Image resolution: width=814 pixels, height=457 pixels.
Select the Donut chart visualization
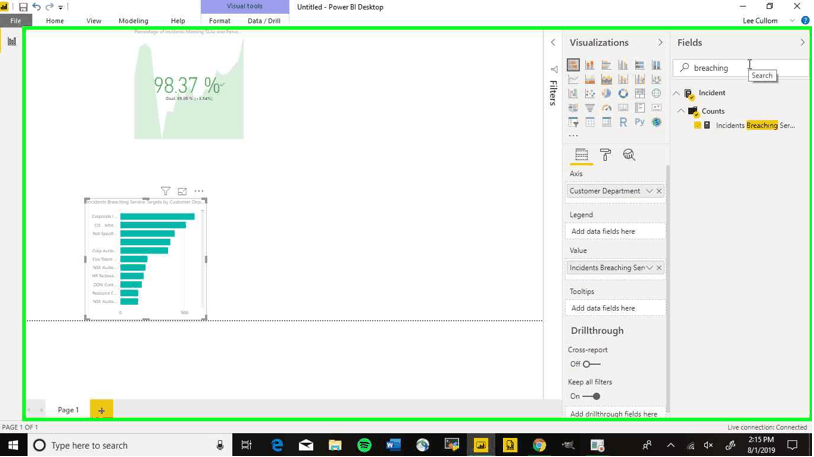pos(623,93)
